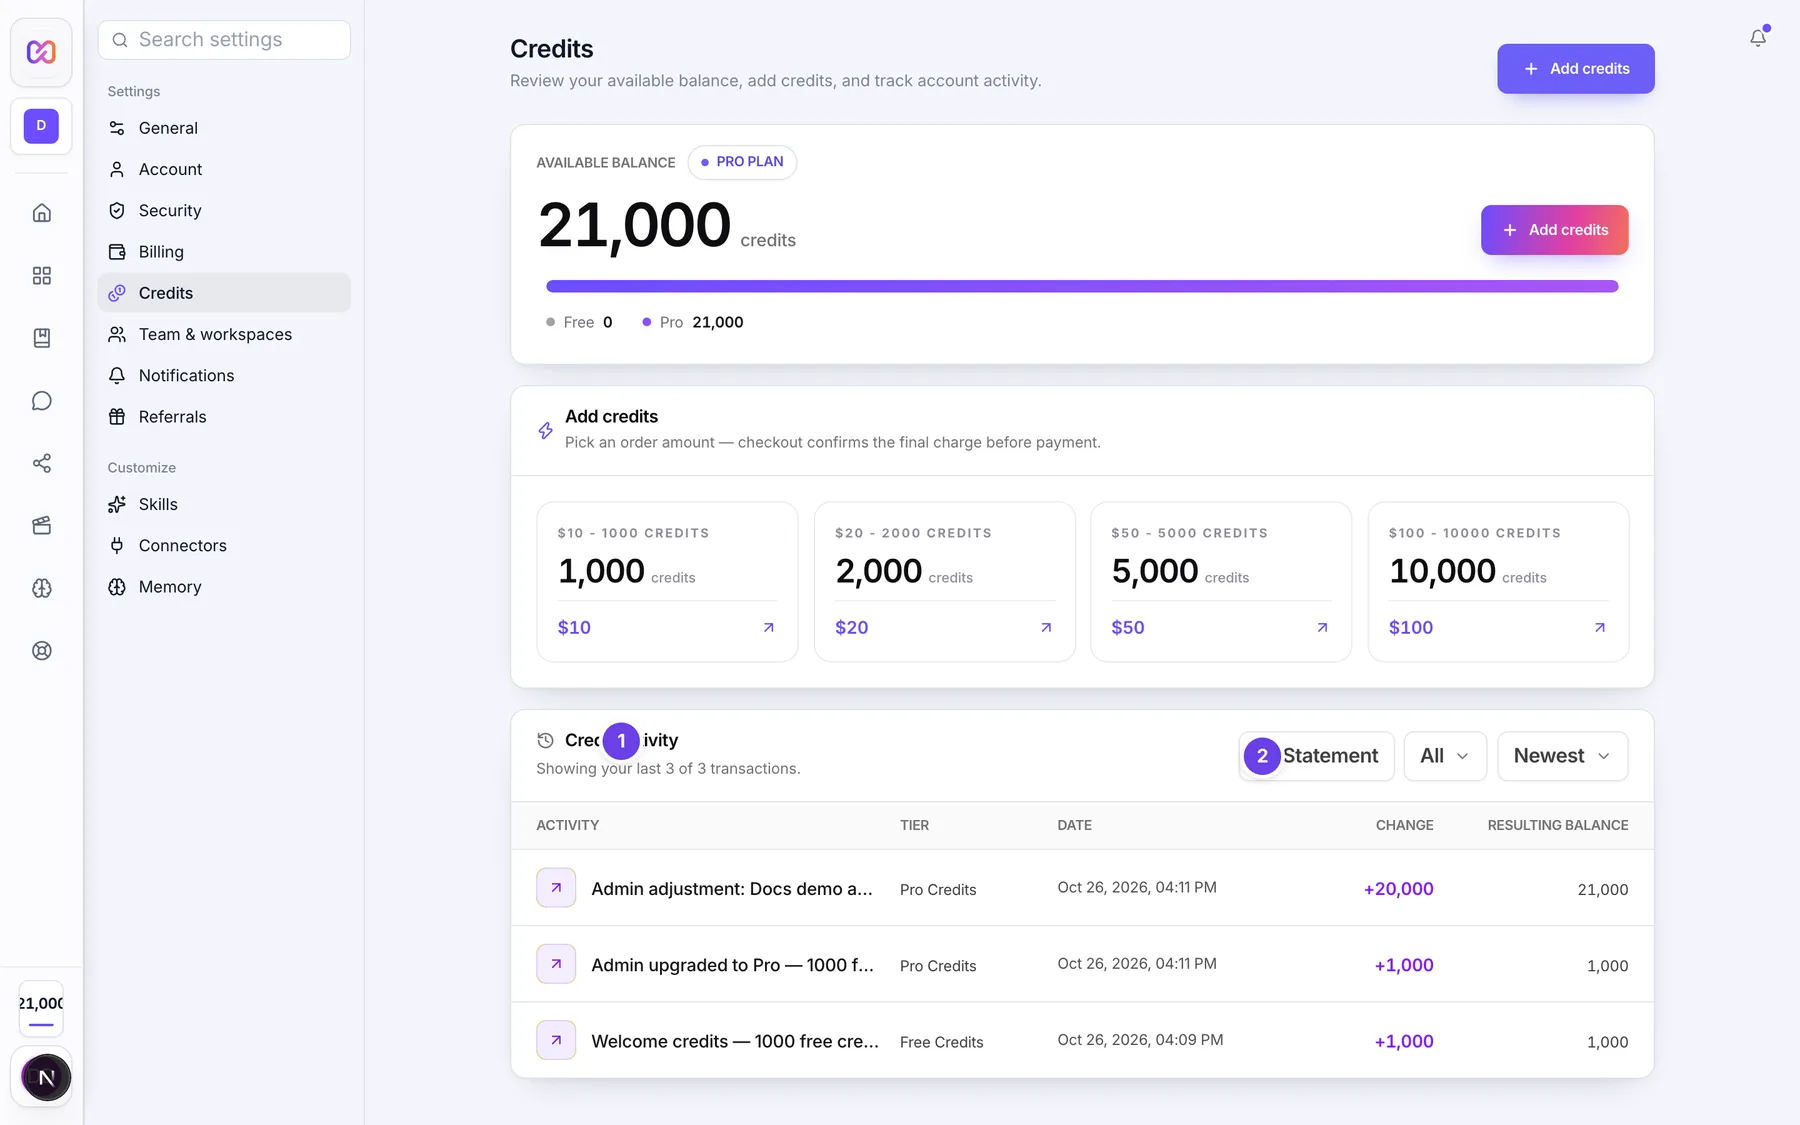Open Account settings

pyautogui.click(x=224, y=169)
